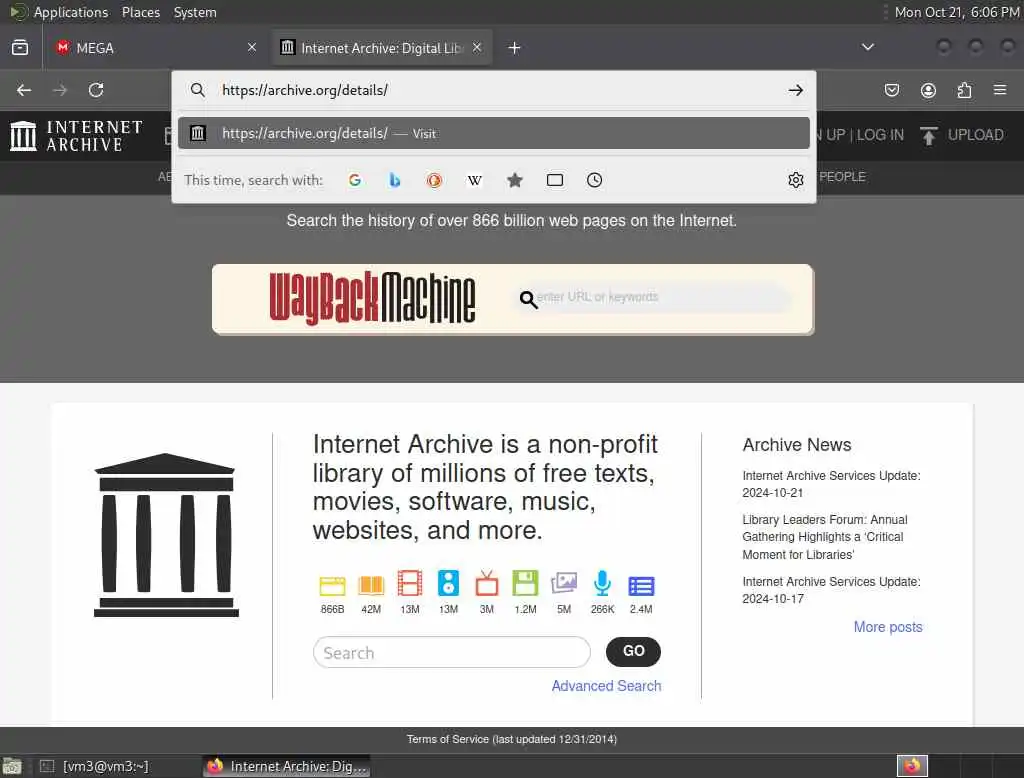Screen dimensions: 1024x778
Task: Search this time with Bing
Action: point(394,180)
